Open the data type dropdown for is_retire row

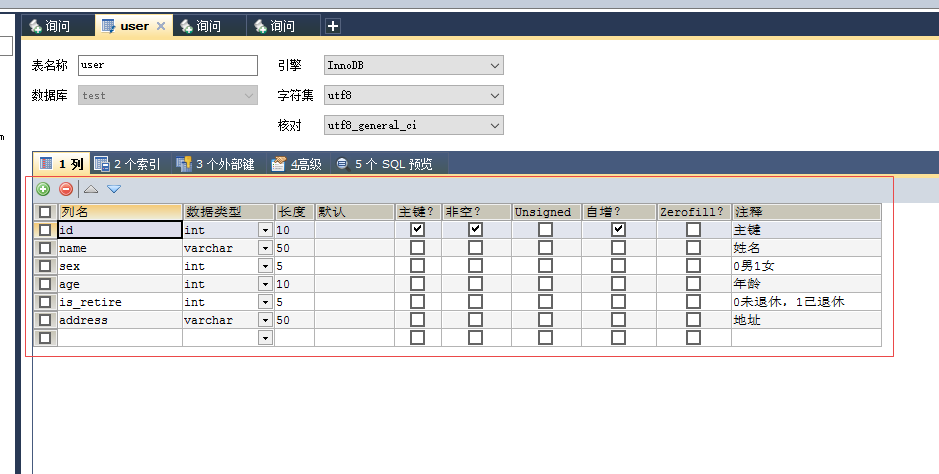(265, 302)
